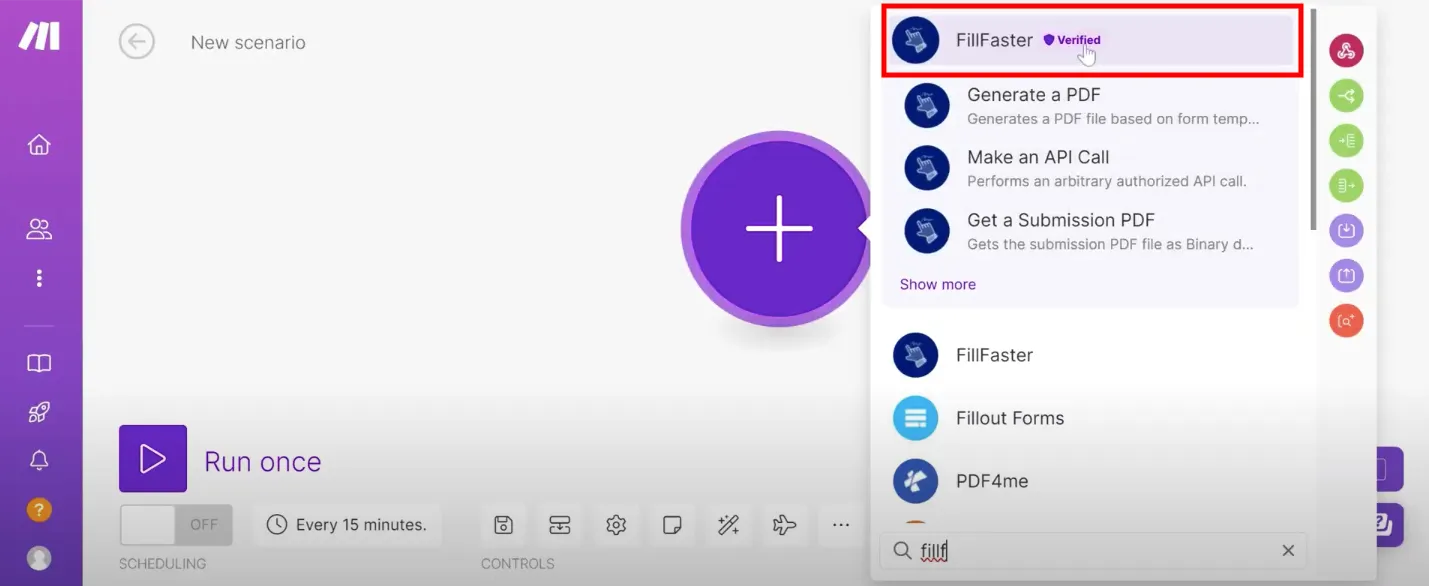Click the app list scrollbar
The width and height of the screenshot is (1429, 586).
pos(1313,120)
